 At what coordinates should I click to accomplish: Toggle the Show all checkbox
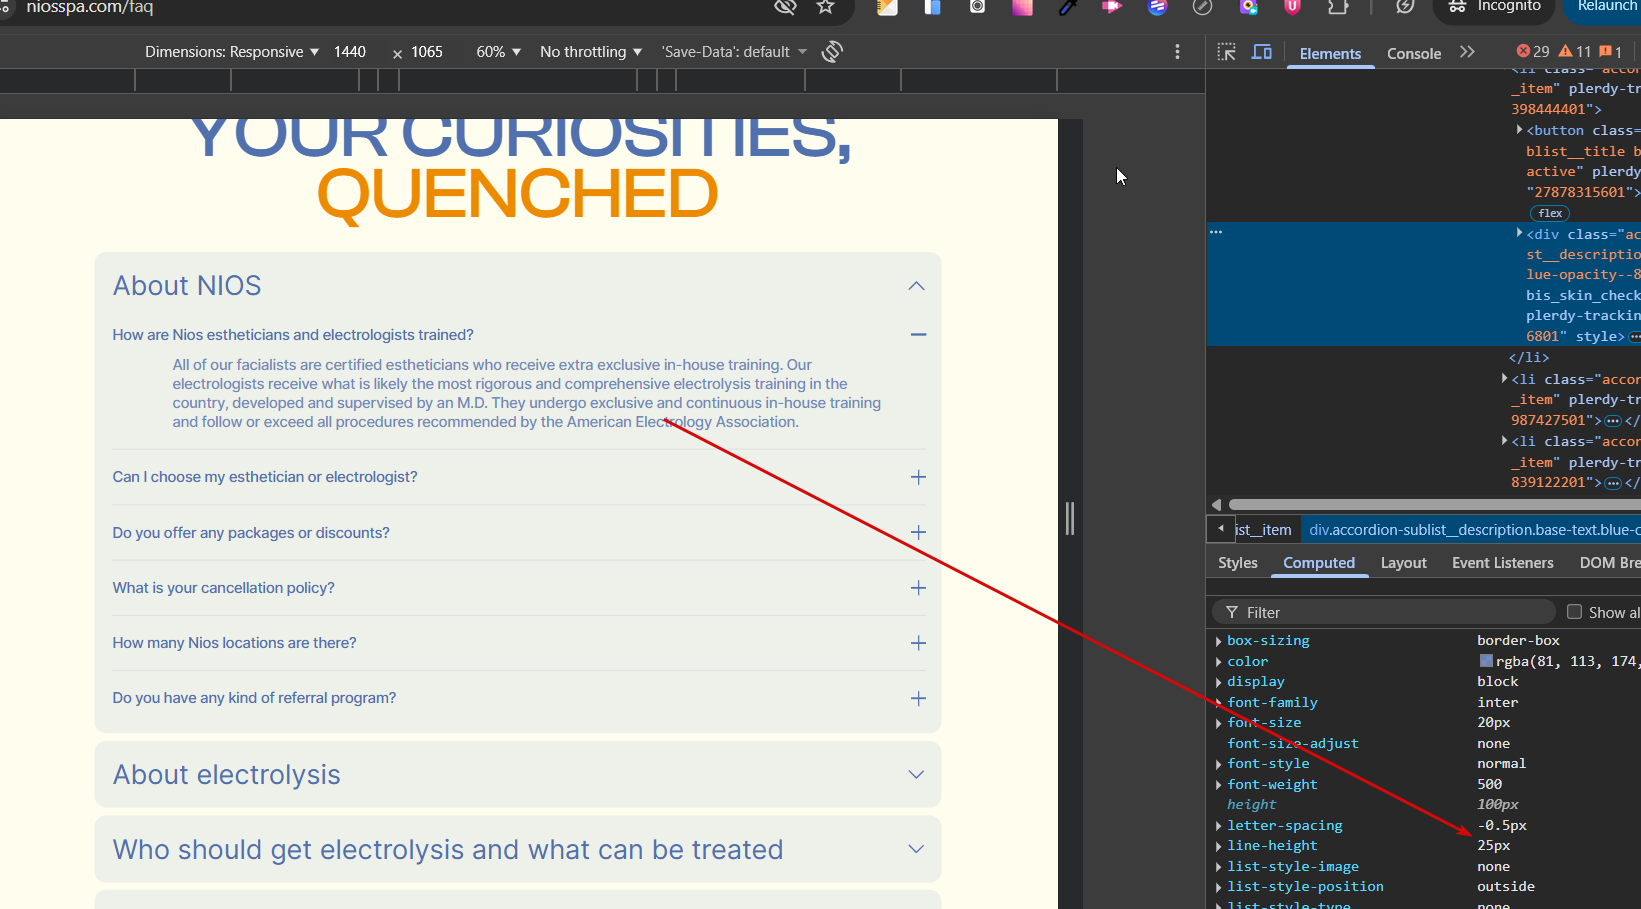(1574, 612)
